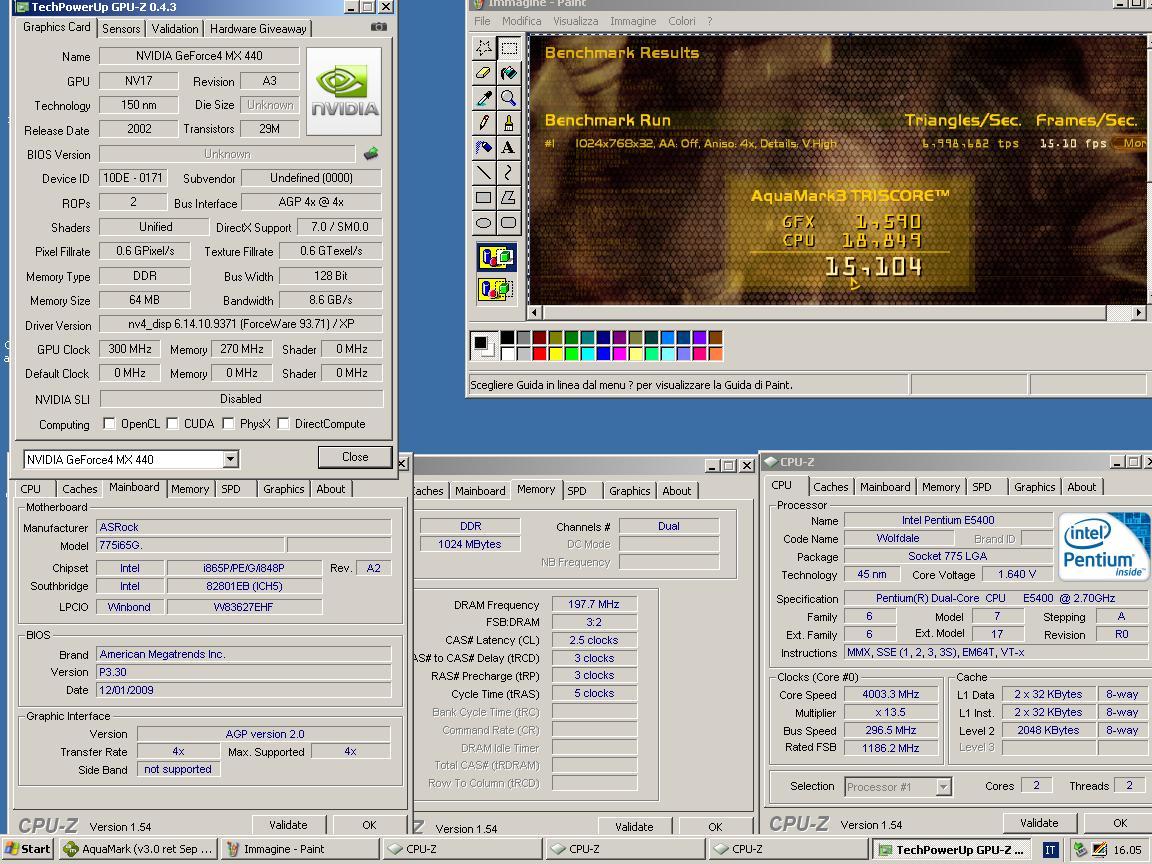Click the tray icon beside the clock
This screenshot has height=864, width=1152.
pos(1100,850)
